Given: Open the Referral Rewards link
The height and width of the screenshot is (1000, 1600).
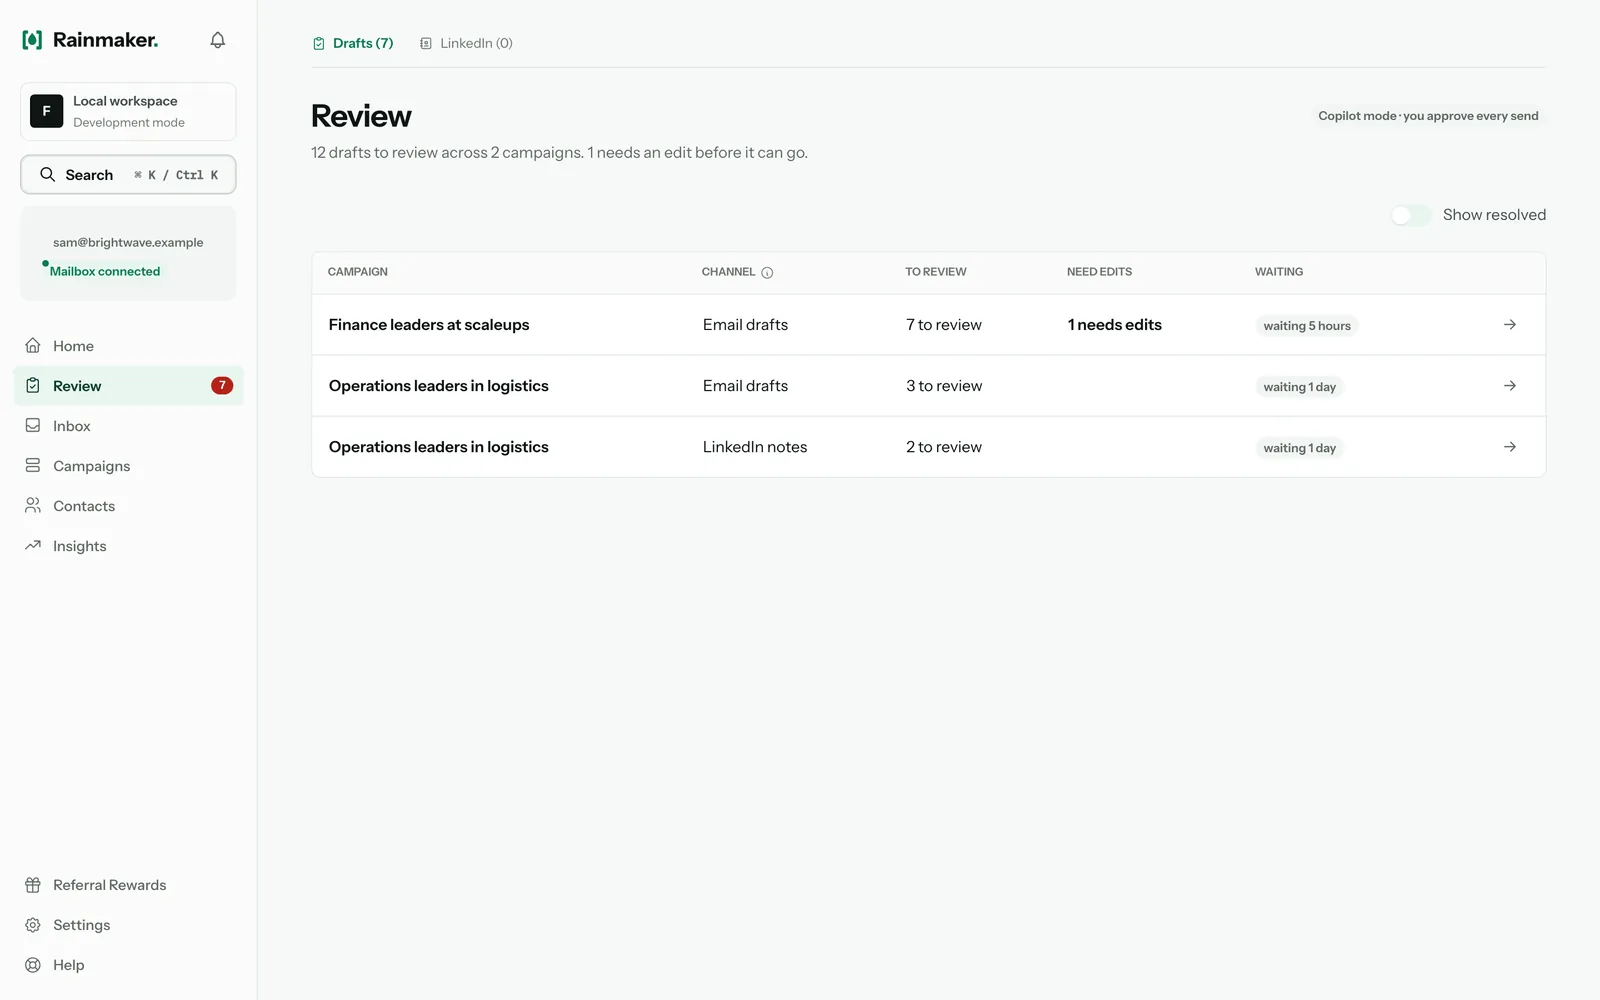Looking at the screenshot, I should [x=129, y=885].
